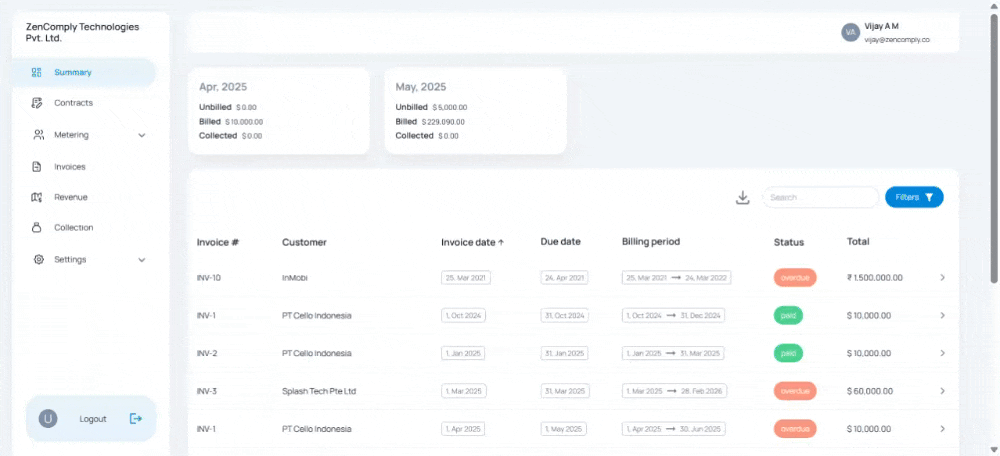The height and width of the screenshot is (456, 1000).
Task: Click the funnel icon on Filters button
Action: 929,197
